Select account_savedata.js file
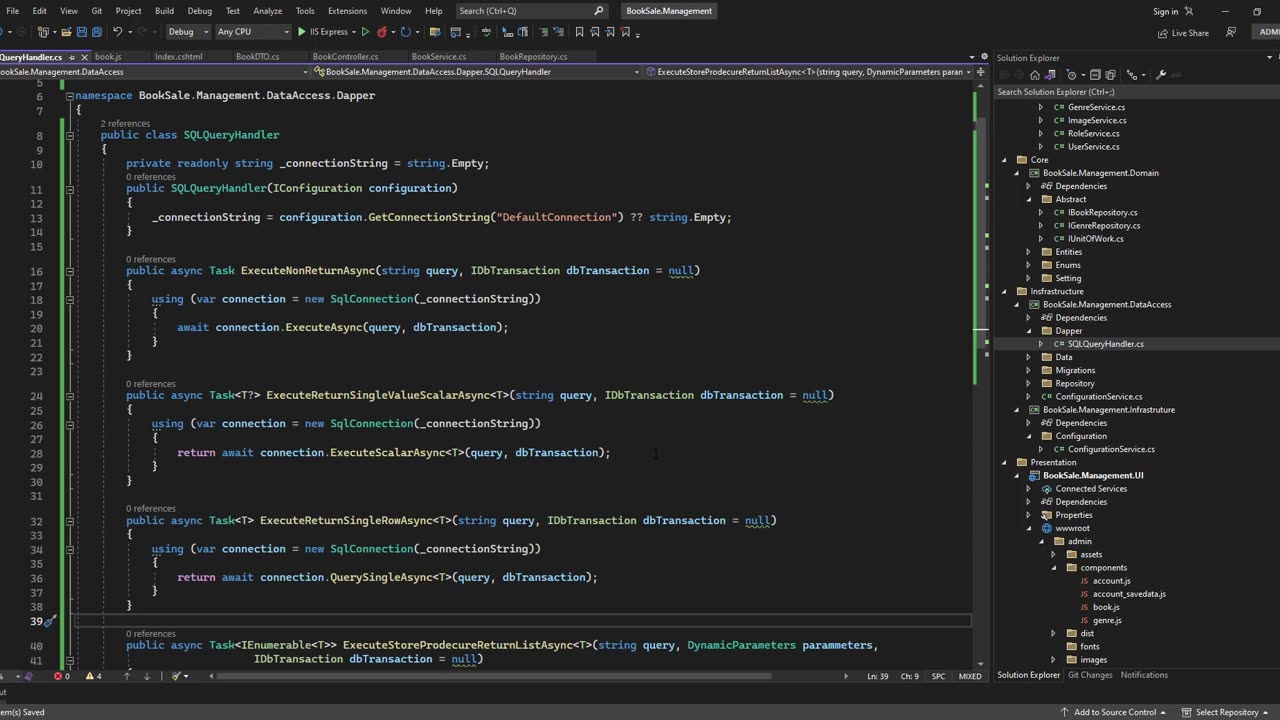 pyautogui.click(x=1129, y=594)
